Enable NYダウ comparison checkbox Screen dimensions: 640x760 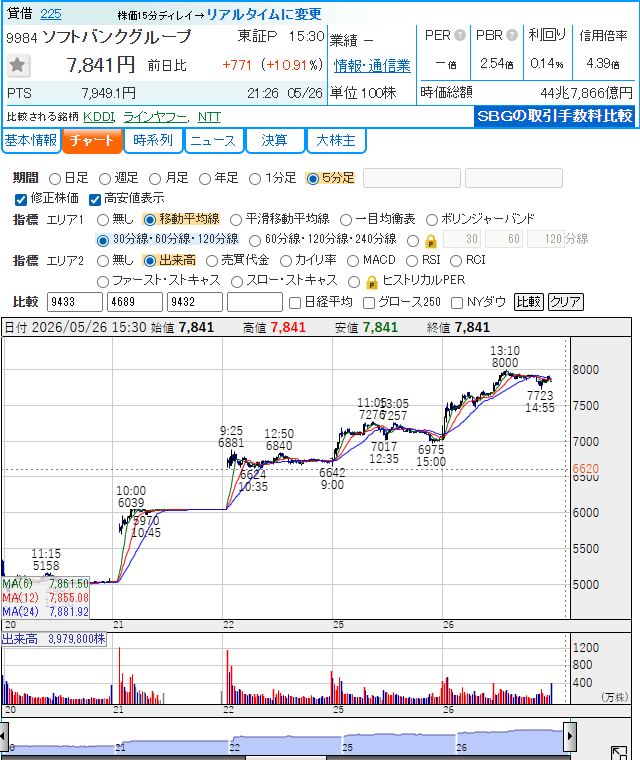pyautogui.click(x=457, y=303)
